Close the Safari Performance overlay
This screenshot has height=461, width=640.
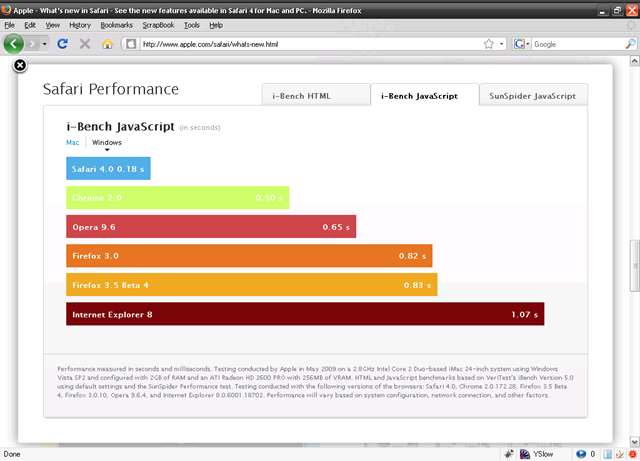[x=20, y=65]
